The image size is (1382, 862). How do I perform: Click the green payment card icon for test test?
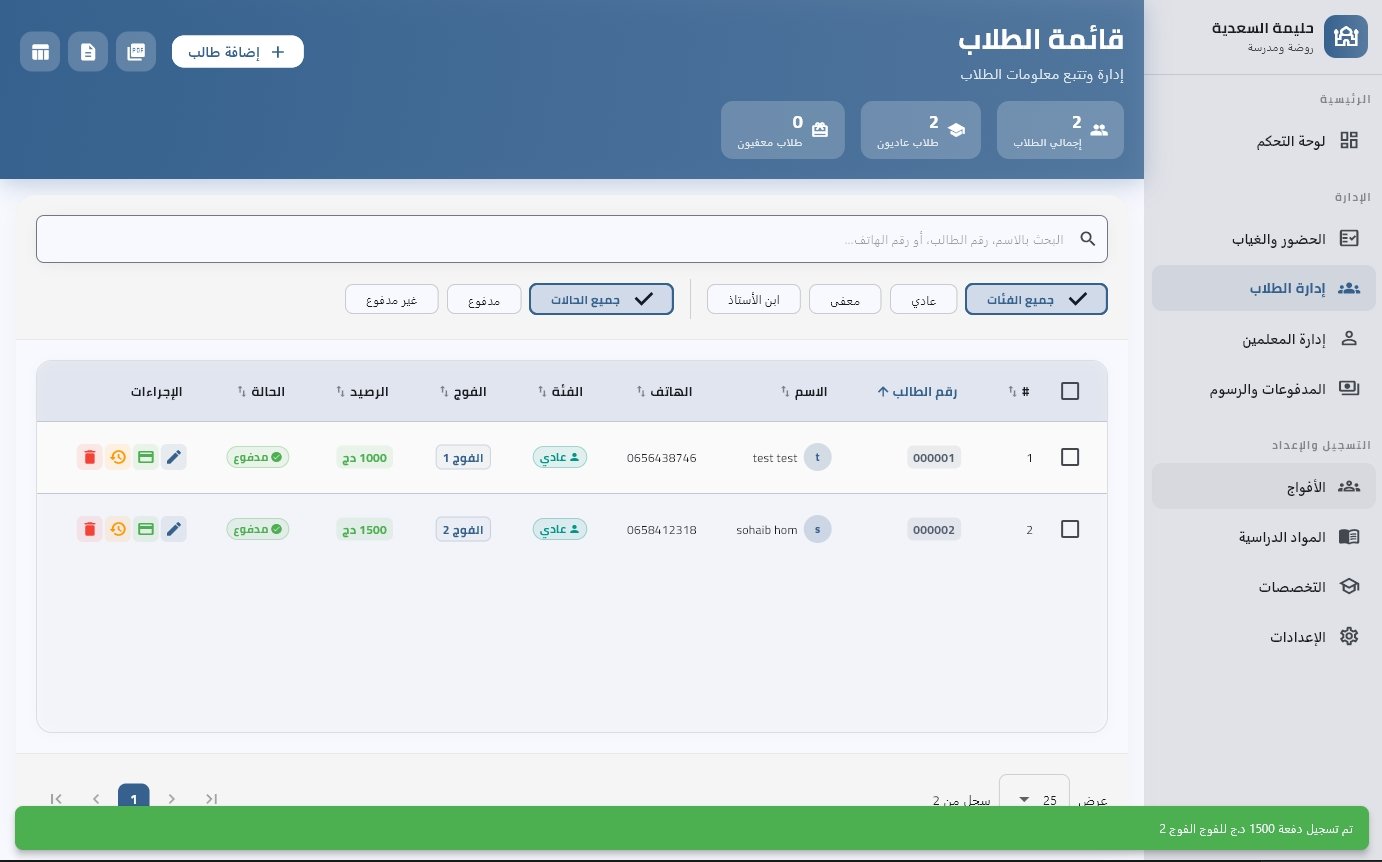tap(146, 457)
